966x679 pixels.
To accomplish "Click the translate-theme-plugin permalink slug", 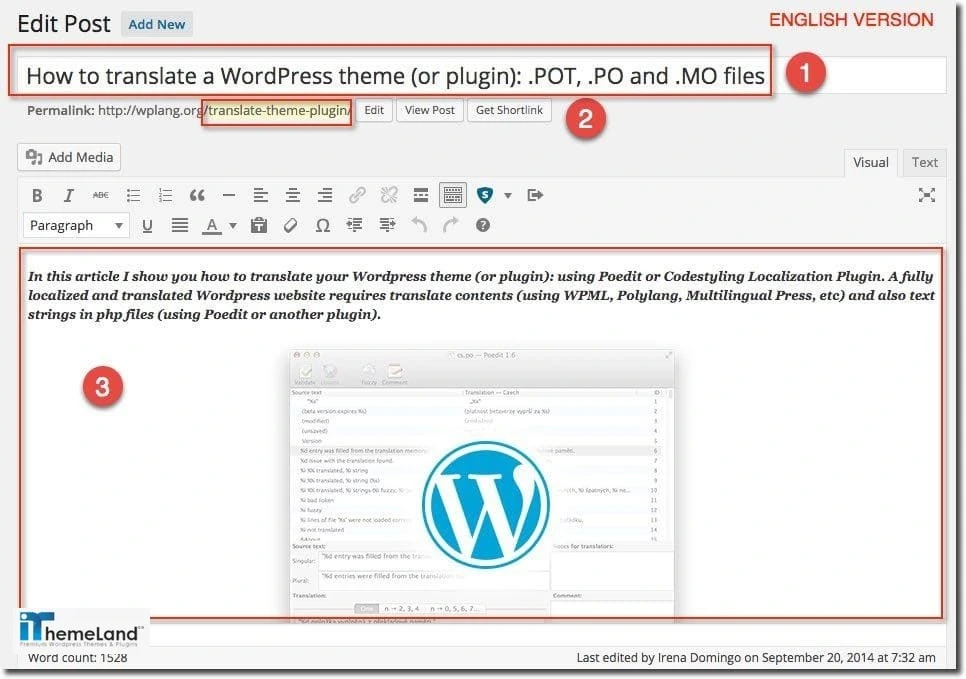I will point(279,111).
